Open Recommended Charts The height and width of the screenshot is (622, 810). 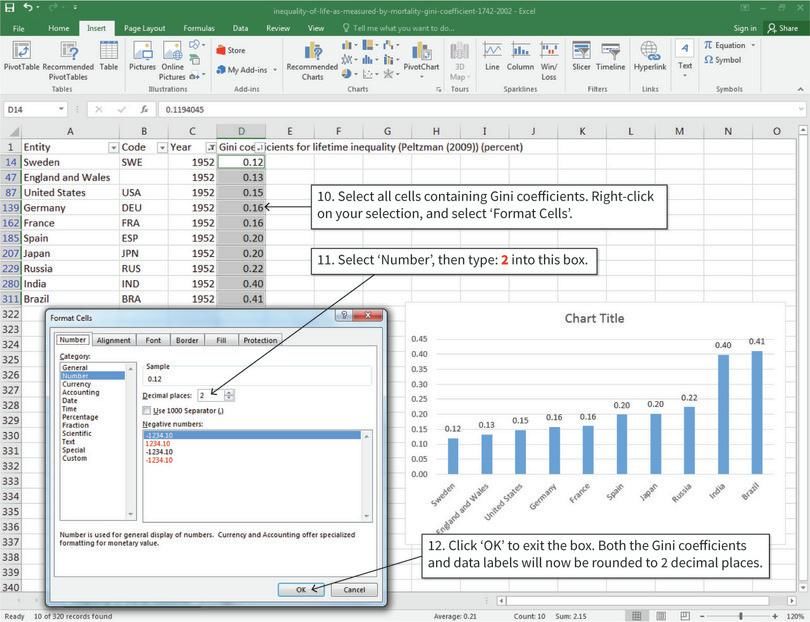(x=312, y=61)
